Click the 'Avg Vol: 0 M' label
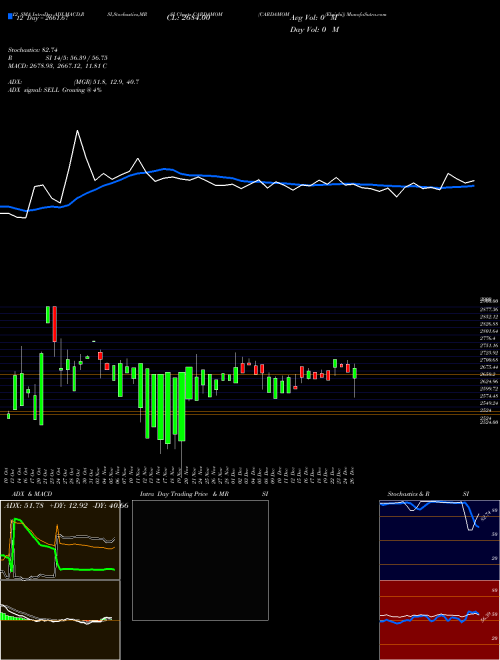The width and height of the screenshot is (500, 660). [314, 19]
